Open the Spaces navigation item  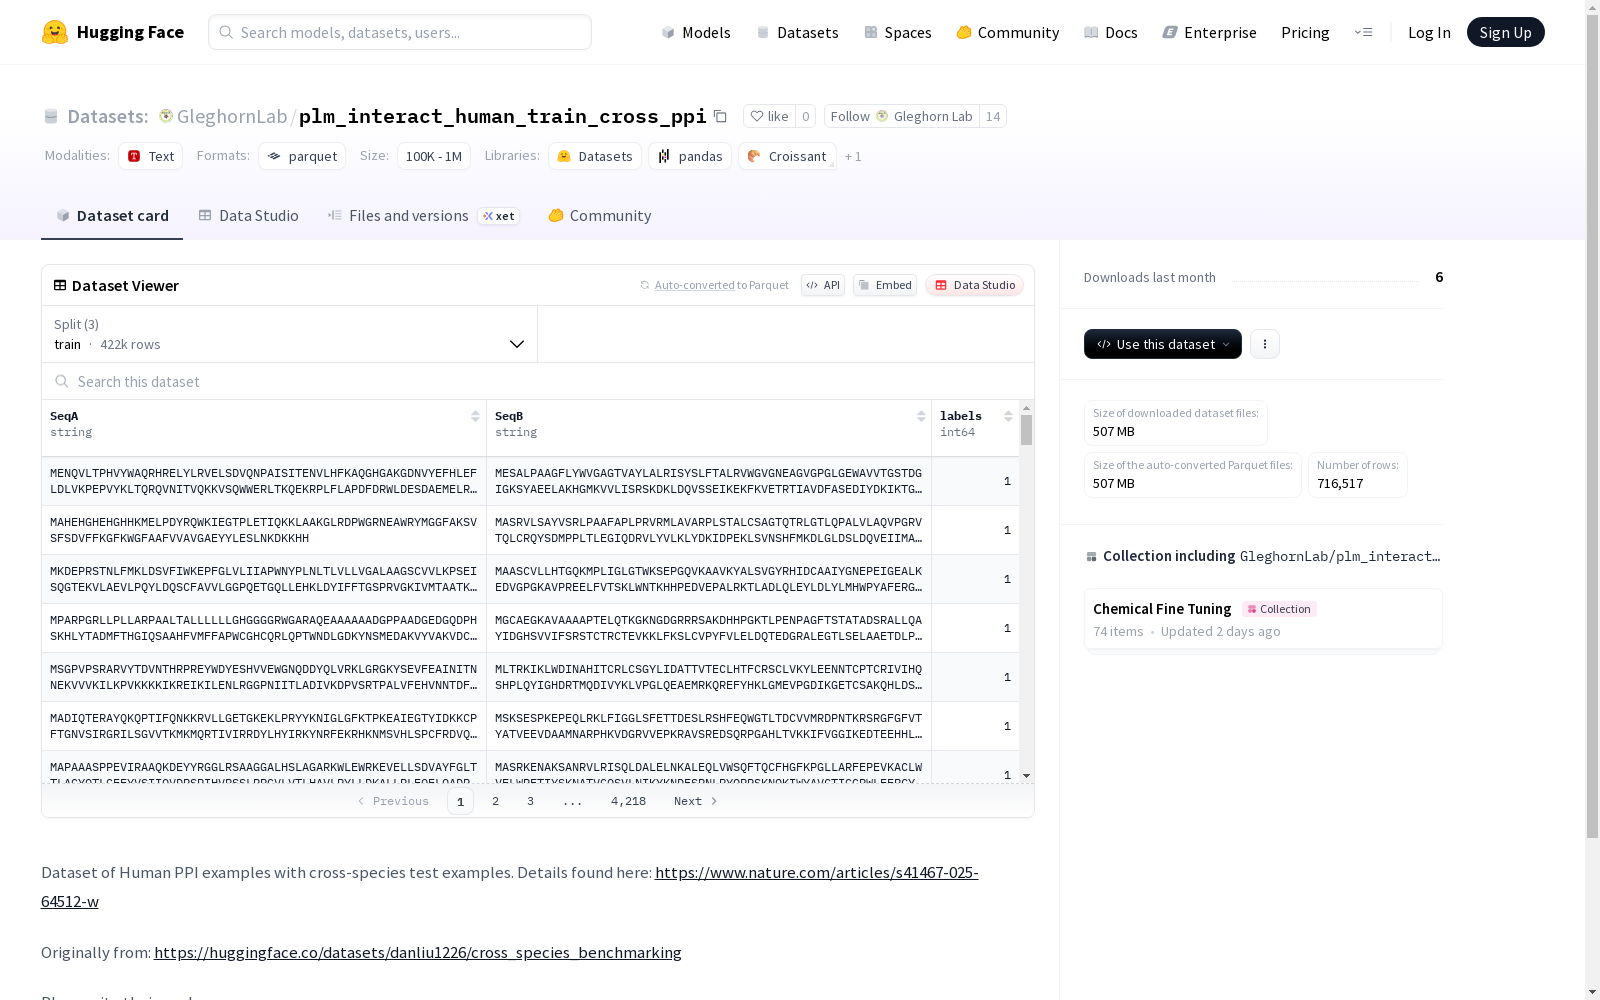point(898,32)
